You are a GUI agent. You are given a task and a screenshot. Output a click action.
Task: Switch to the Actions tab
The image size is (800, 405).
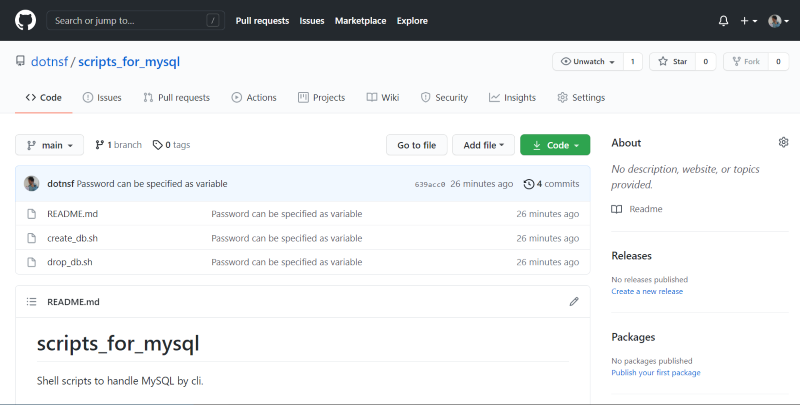(254, 97)
